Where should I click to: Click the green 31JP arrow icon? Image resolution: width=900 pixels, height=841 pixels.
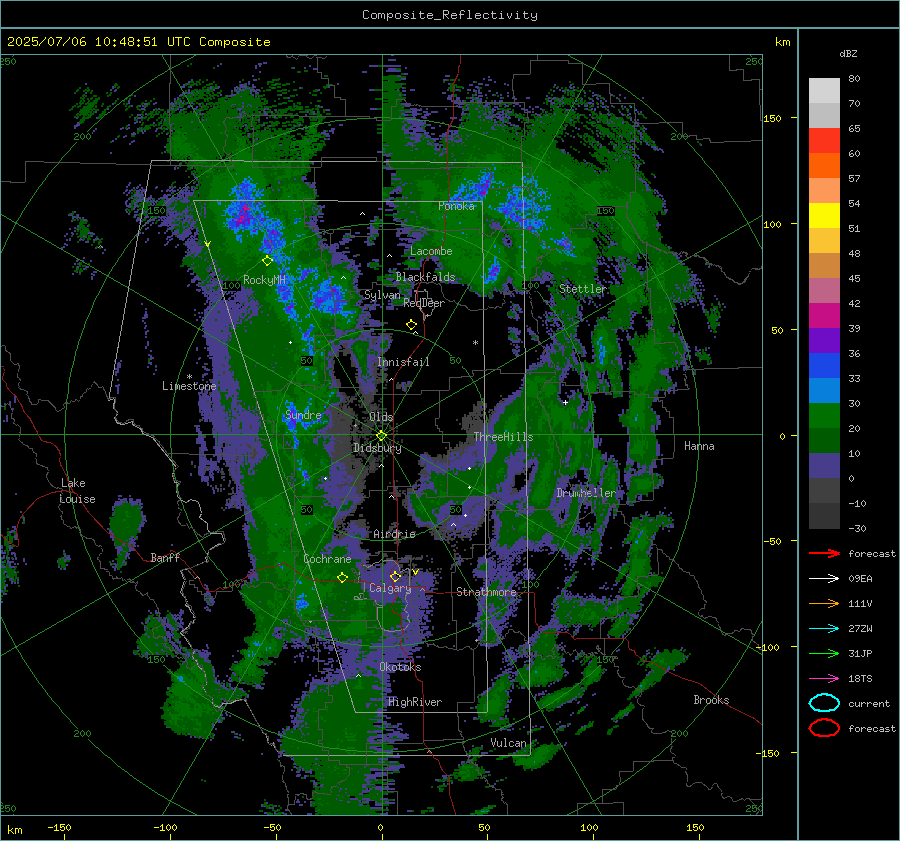[x=824, y=653]
